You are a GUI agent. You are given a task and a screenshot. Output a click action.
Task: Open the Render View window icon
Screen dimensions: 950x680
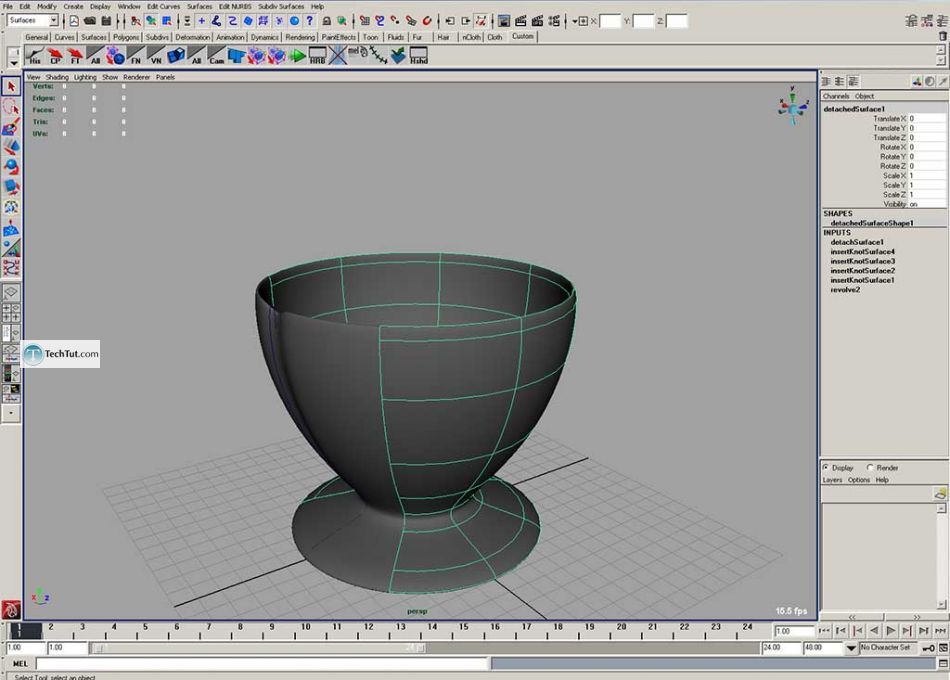pos(504,21)
